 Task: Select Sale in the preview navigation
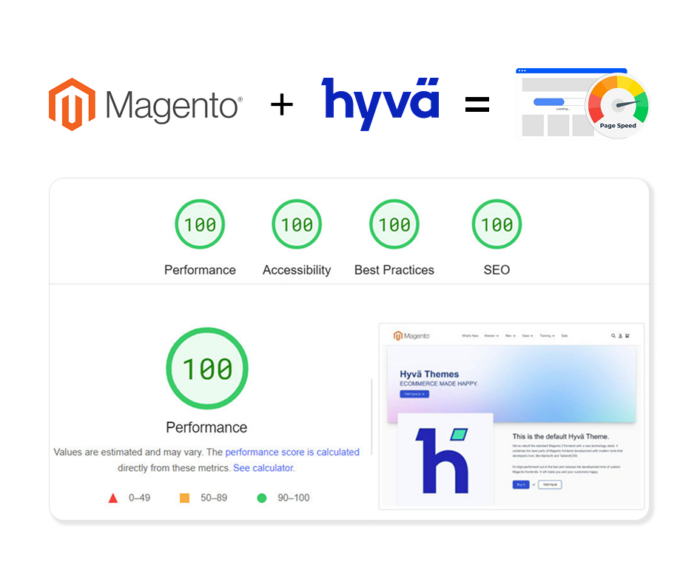(565, 336)
